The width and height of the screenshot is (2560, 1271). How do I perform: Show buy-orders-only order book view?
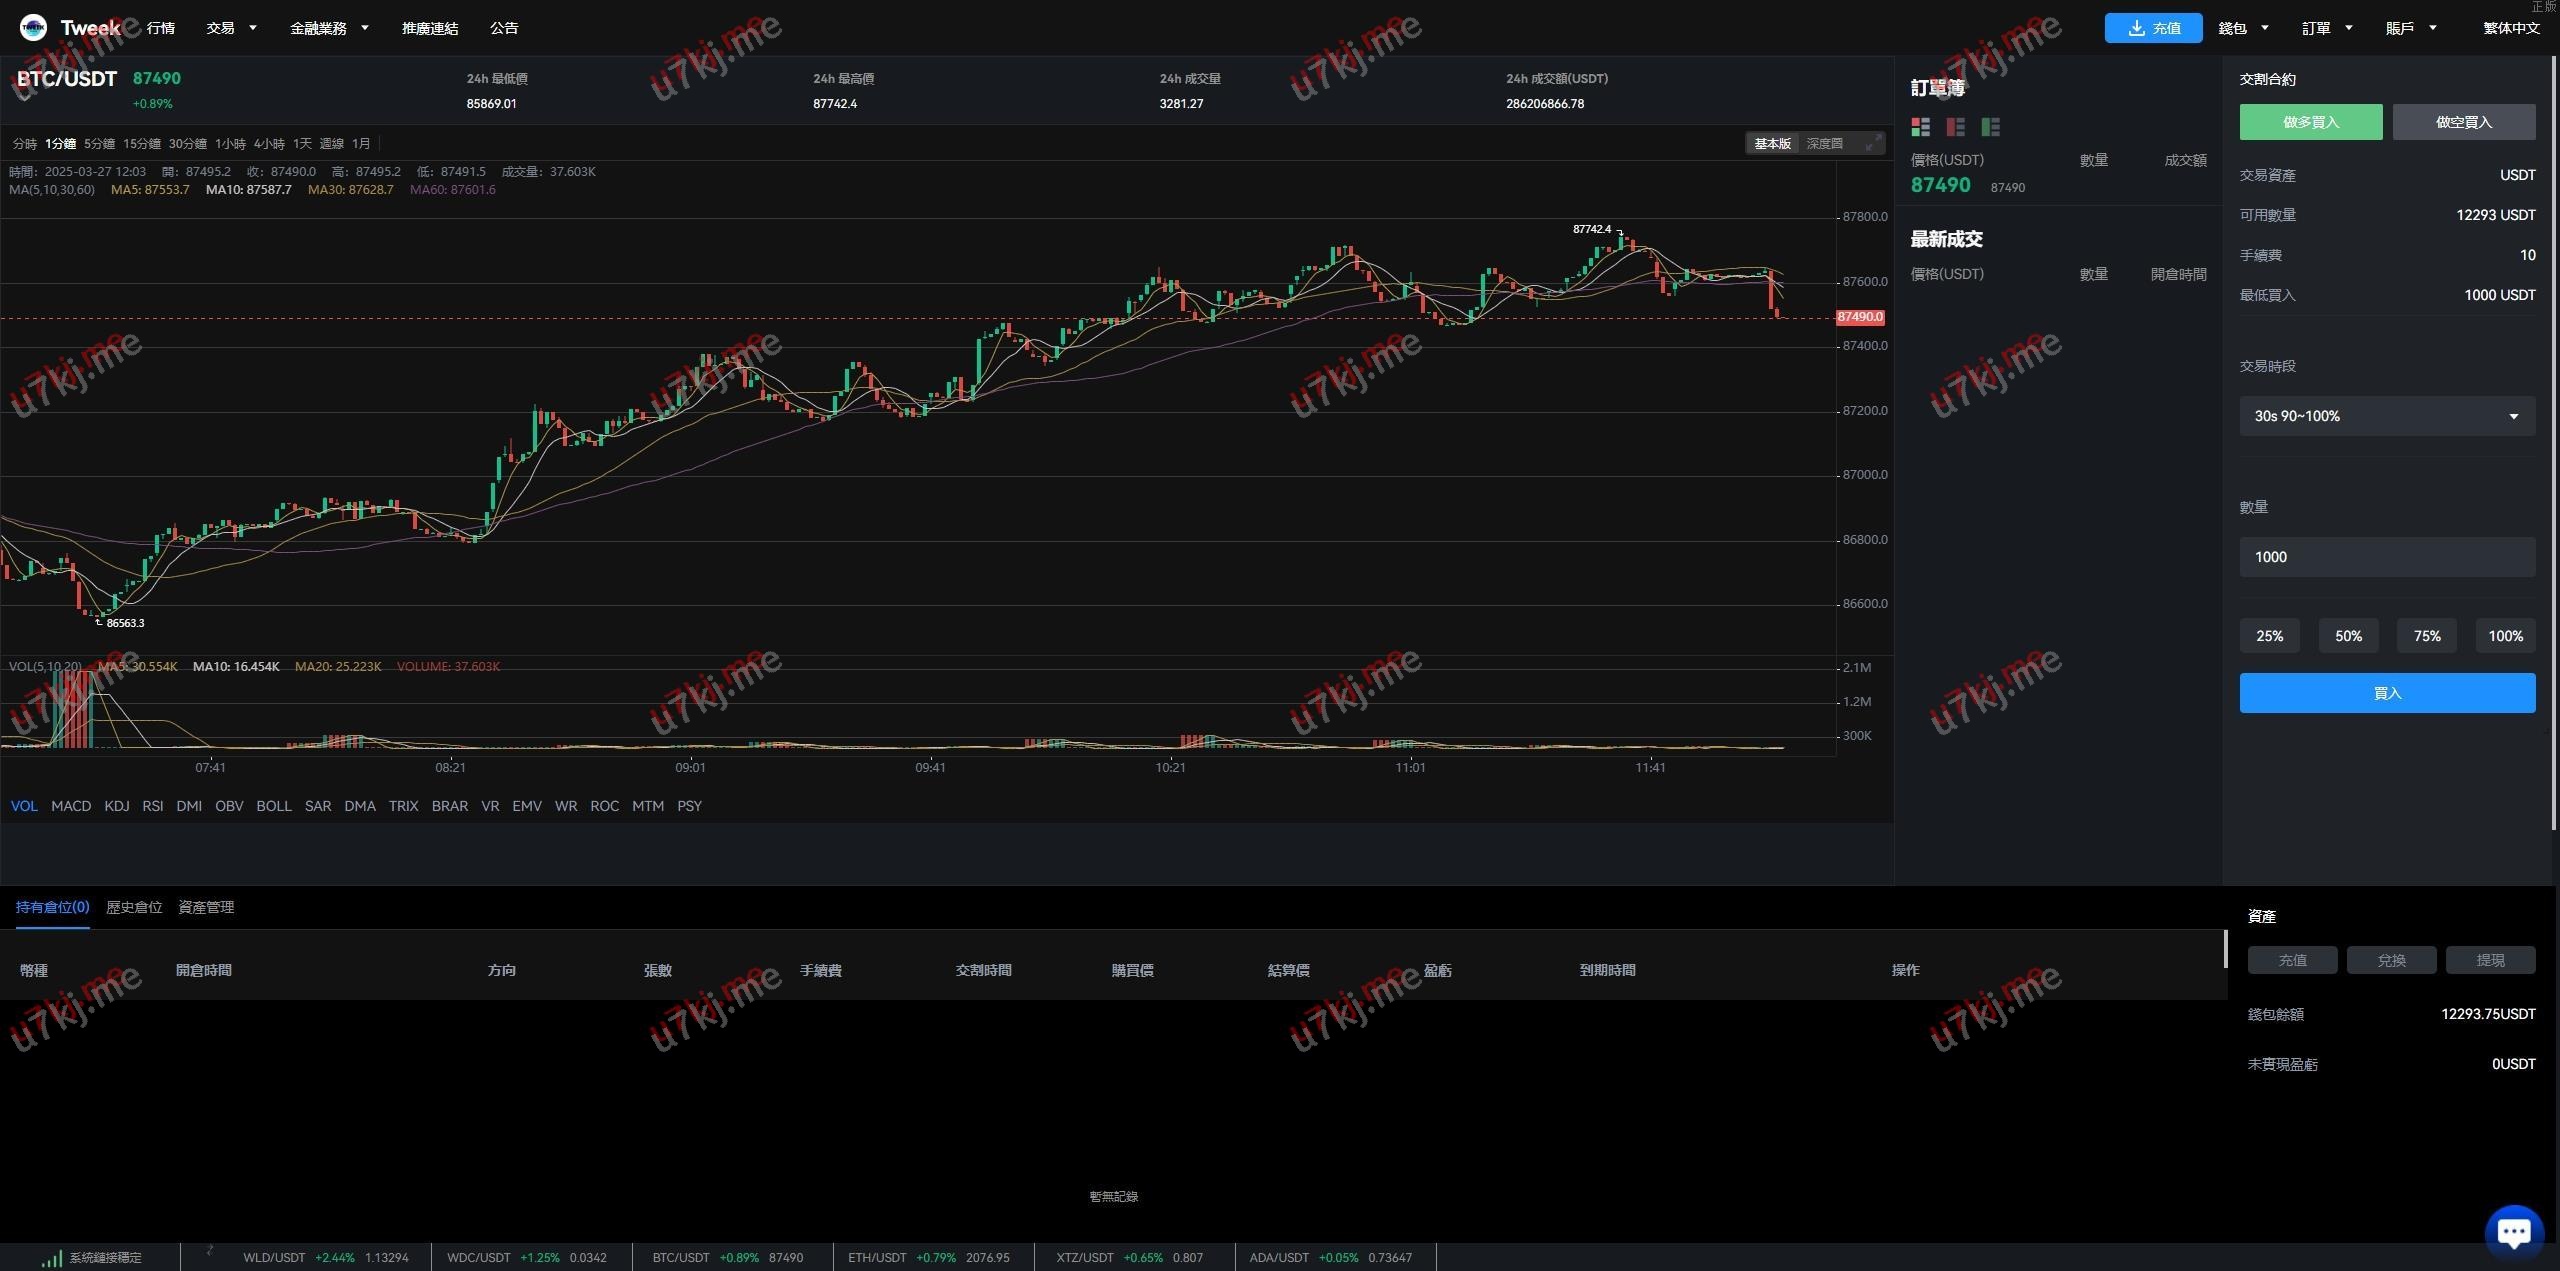click(1990, 127)
